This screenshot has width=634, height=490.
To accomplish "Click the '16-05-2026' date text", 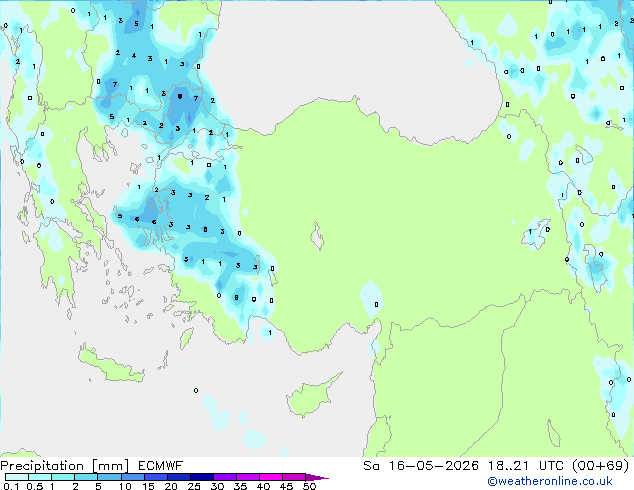I will tap(433, 466).
